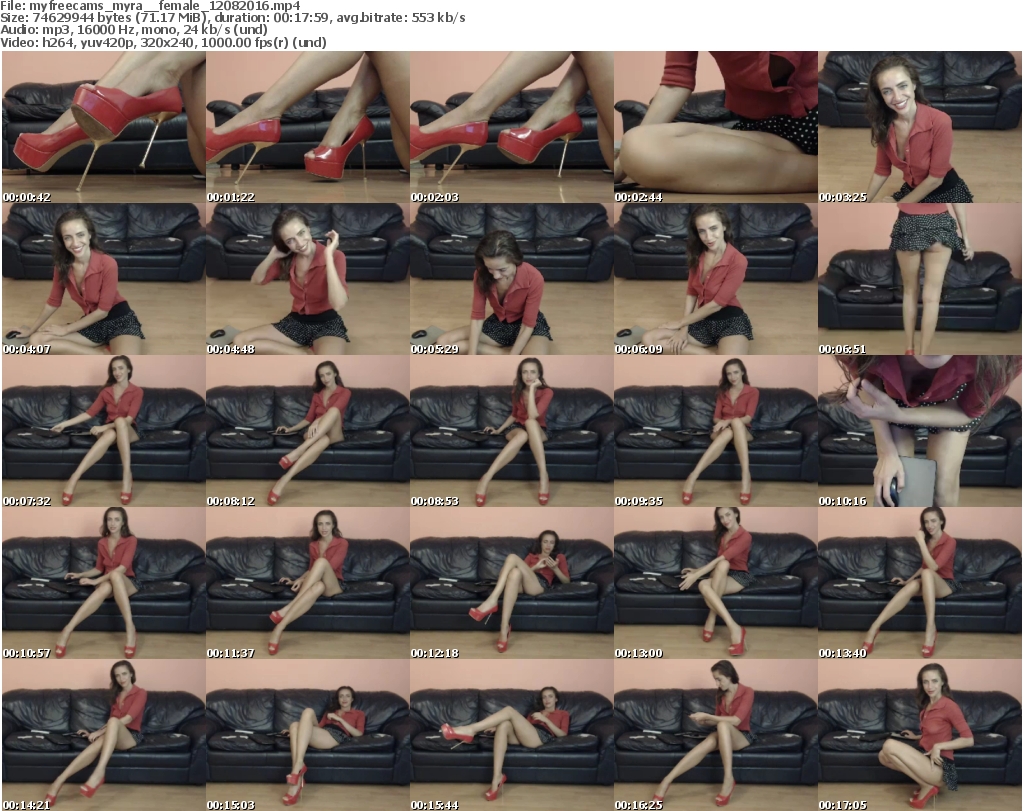Select the thumbnail stamped 00:03:25

coord(920,127)
